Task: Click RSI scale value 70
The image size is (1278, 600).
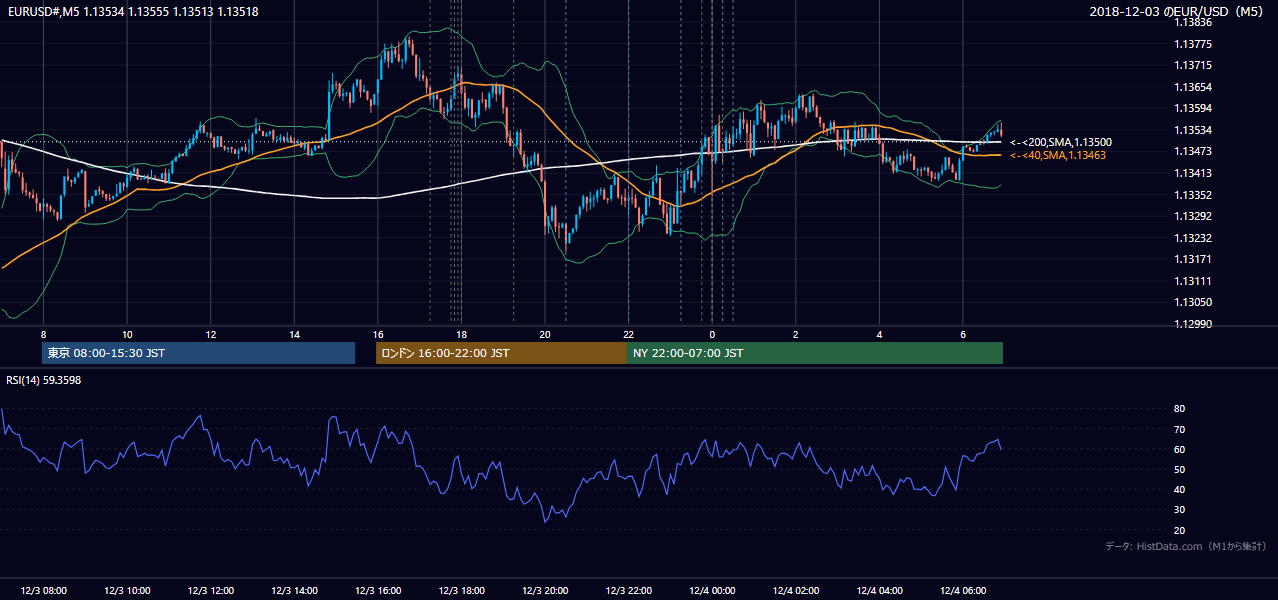Action: point(1180,429)
